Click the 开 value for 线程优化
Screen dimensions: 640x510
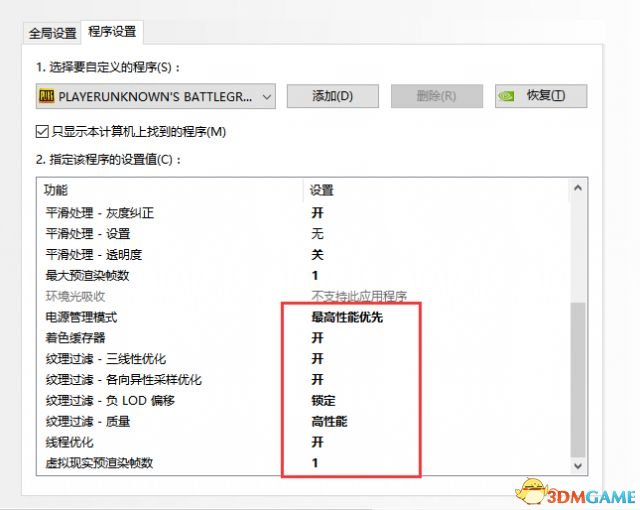coord(318,442)
